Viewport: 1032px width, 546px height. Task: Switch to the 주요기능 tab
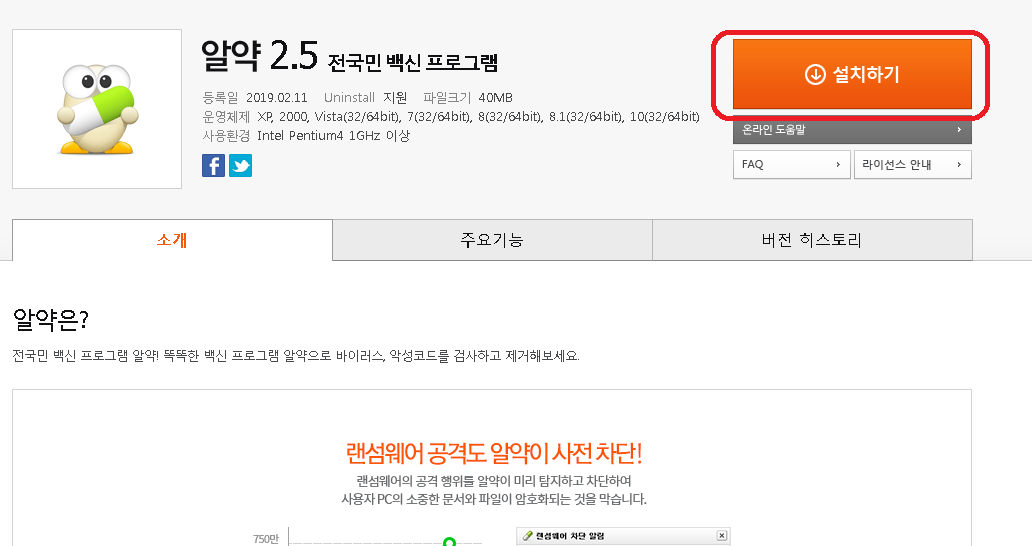pos(492,240)
